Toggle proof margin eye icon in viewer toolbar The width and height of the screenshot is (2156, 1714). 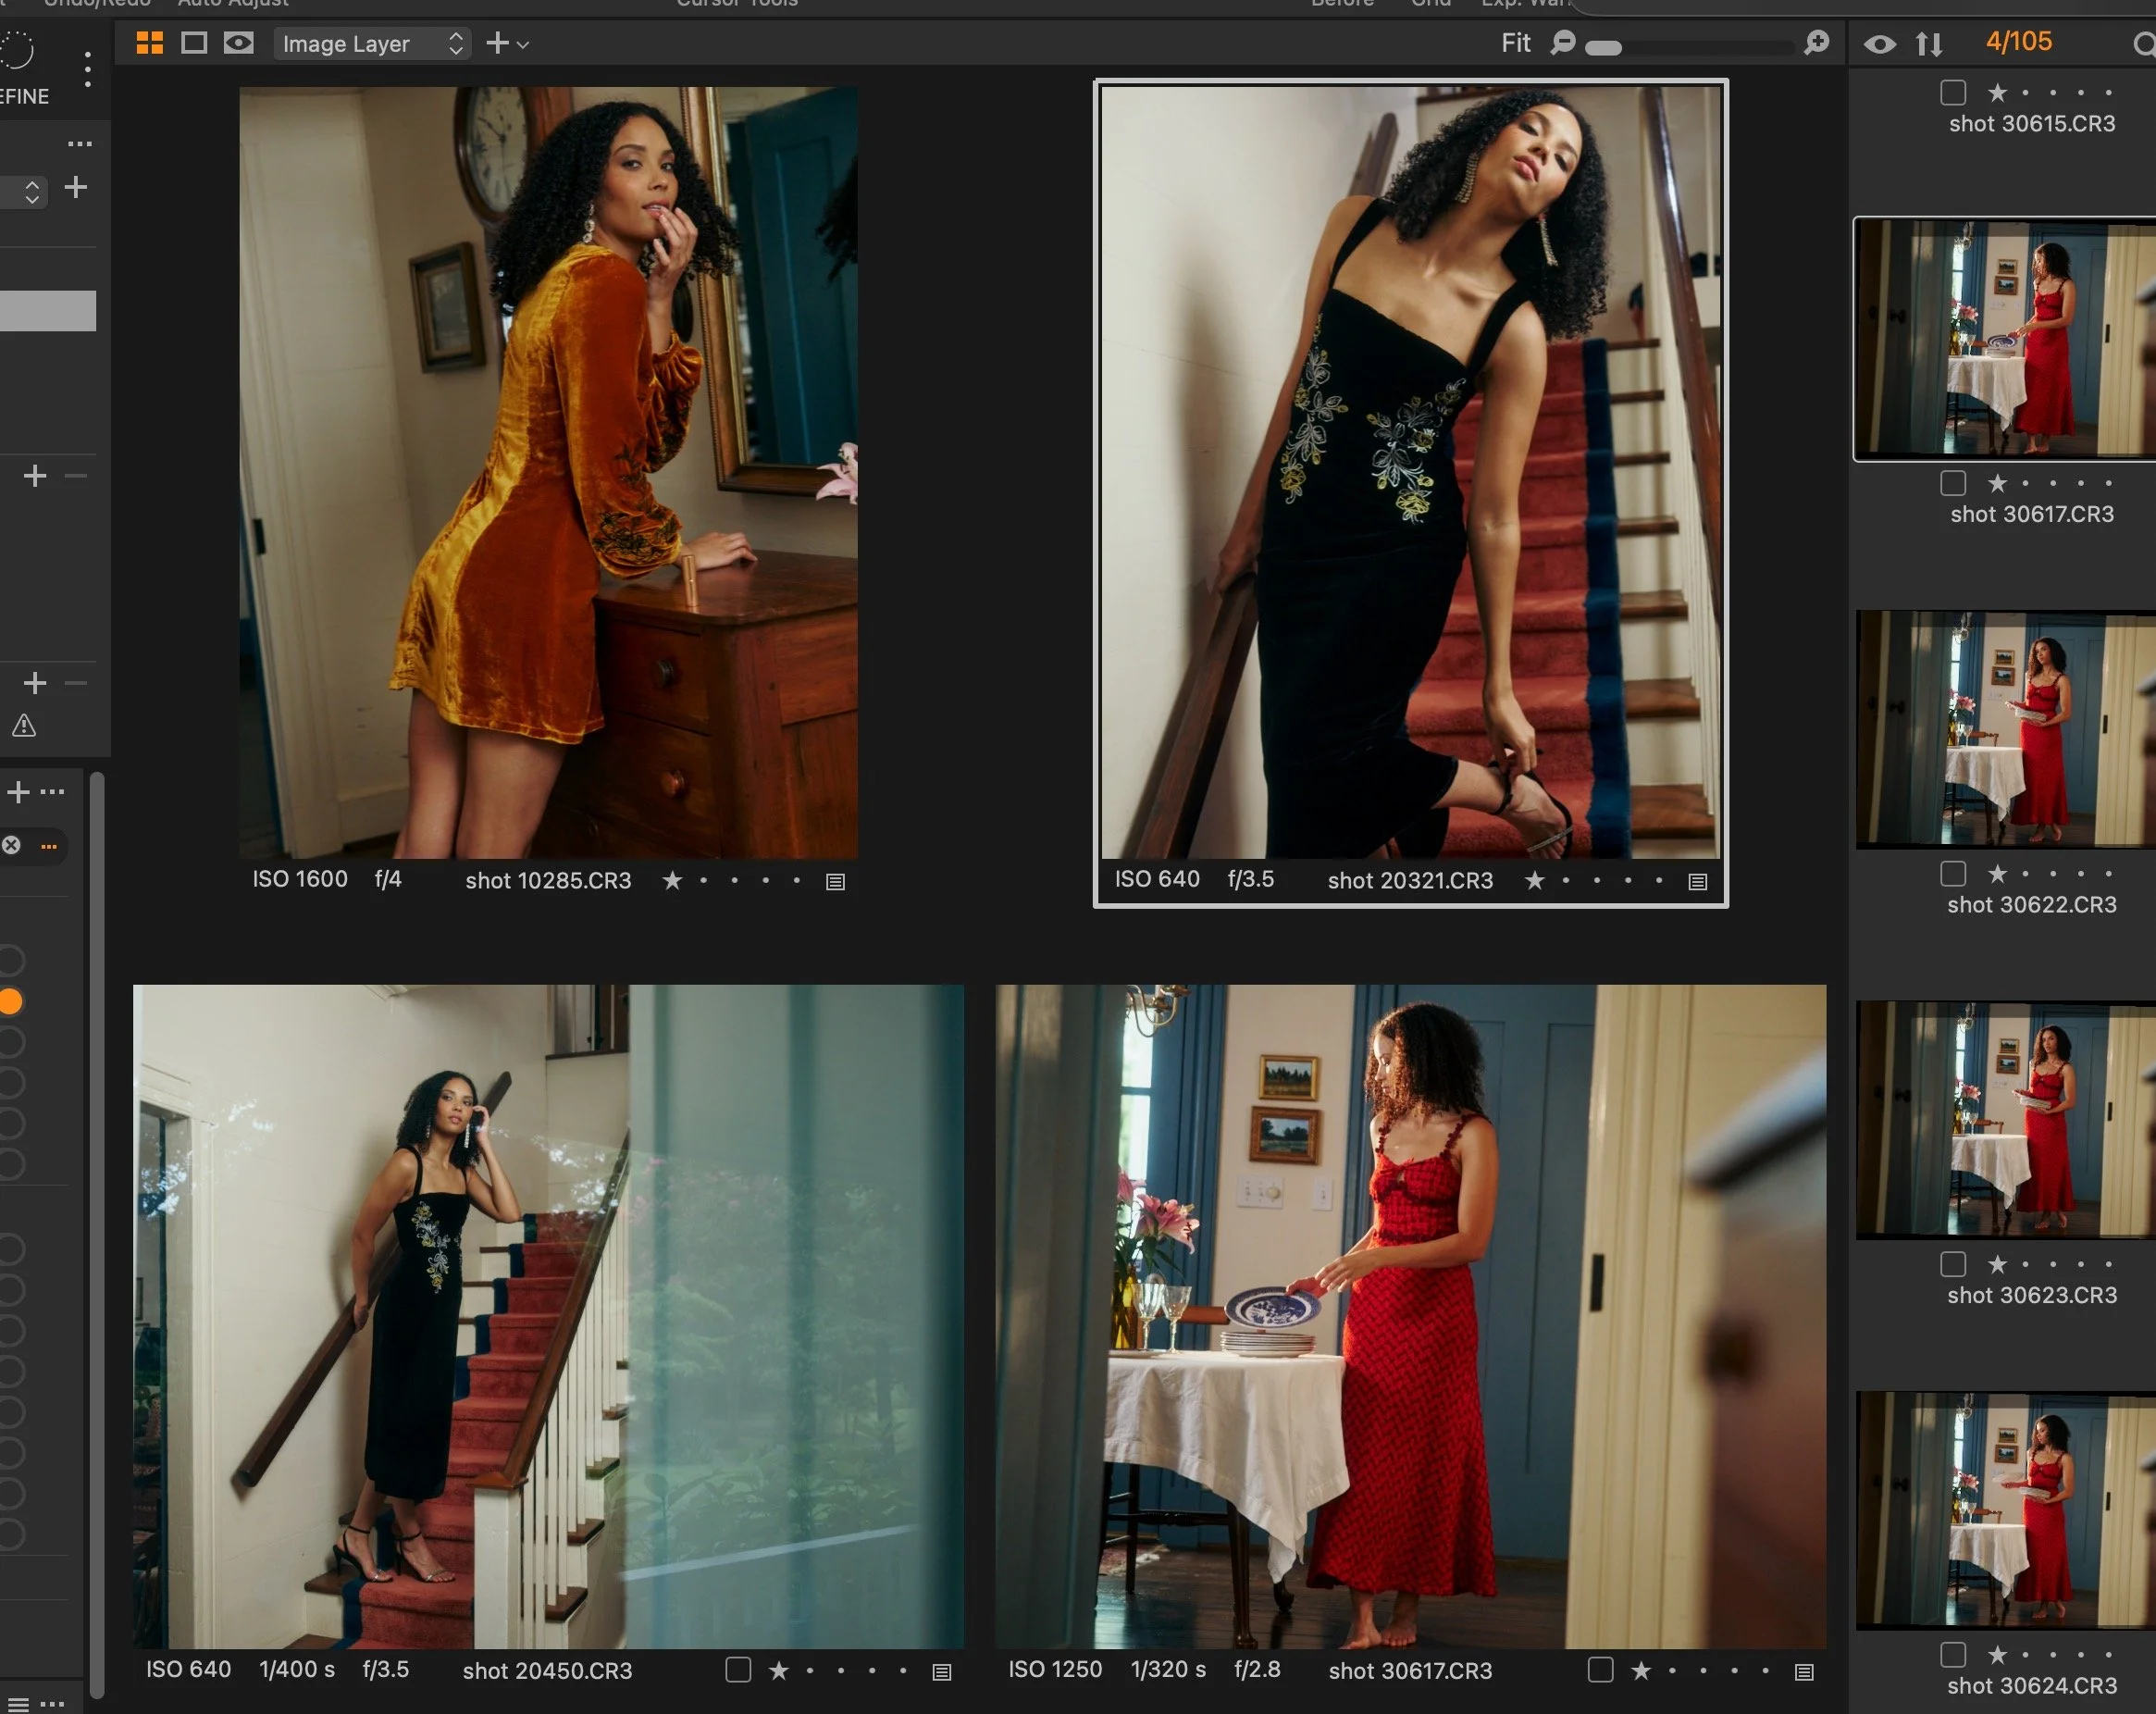click(x=238, y=43)
